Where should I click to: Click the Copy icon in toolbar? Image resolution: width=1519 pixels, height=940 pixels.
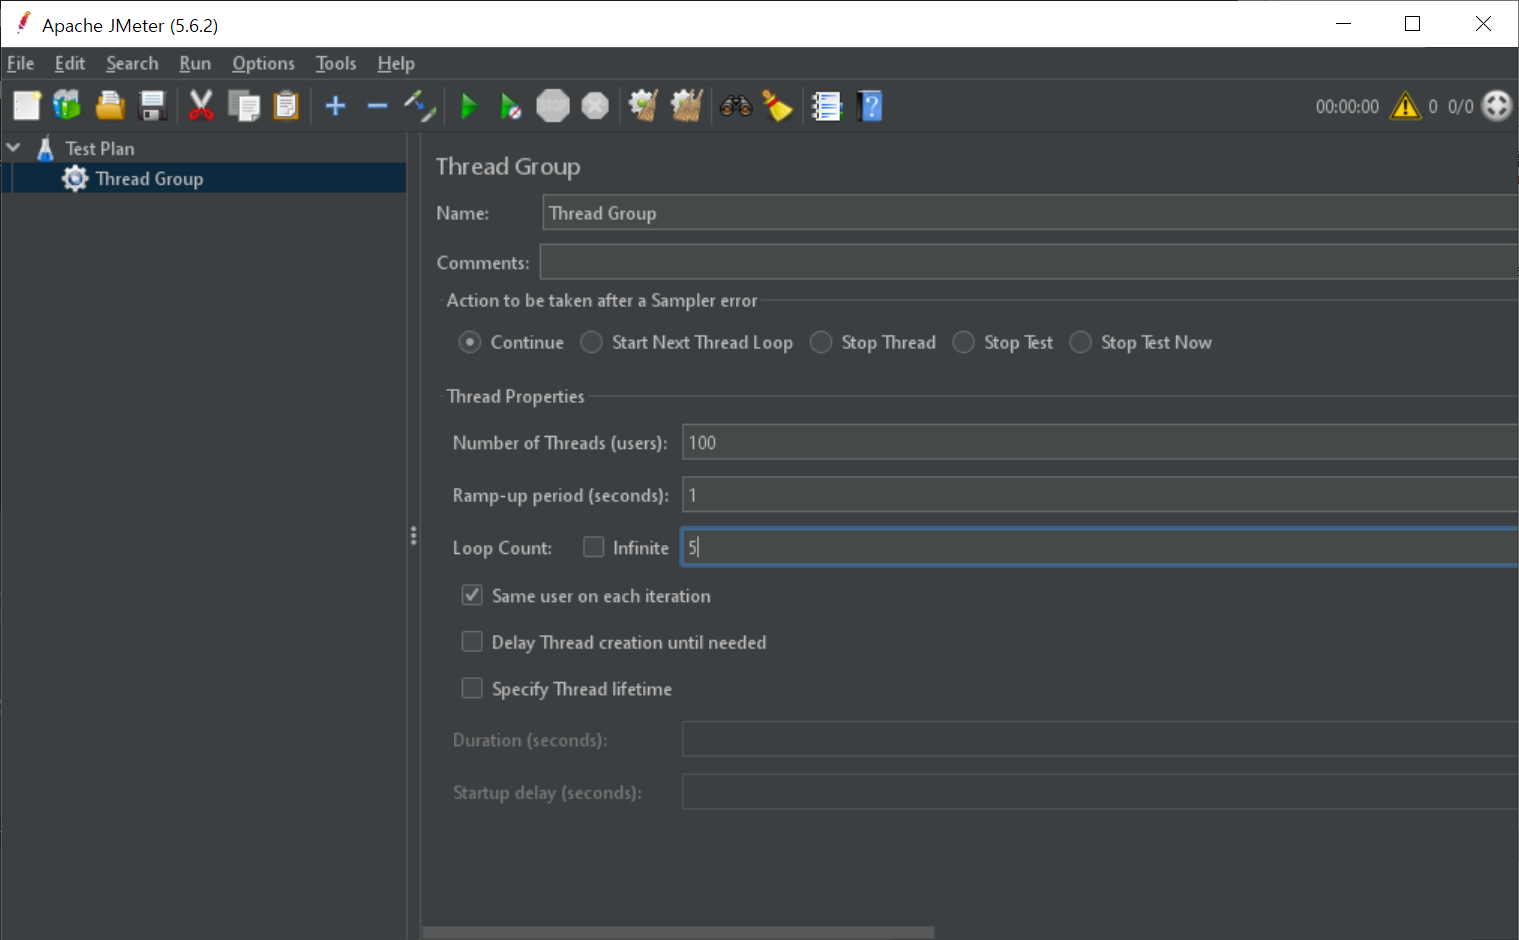coord(244,105)
